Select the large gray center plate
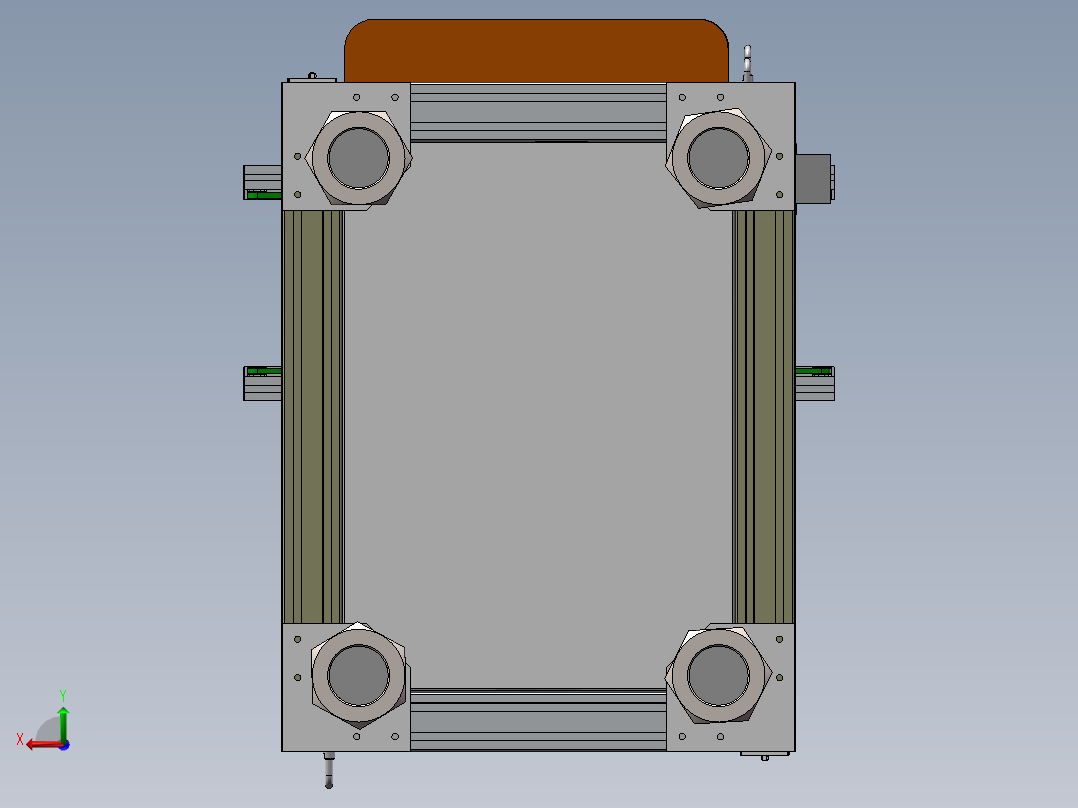The image size is (1078, 808). [538, 415]
